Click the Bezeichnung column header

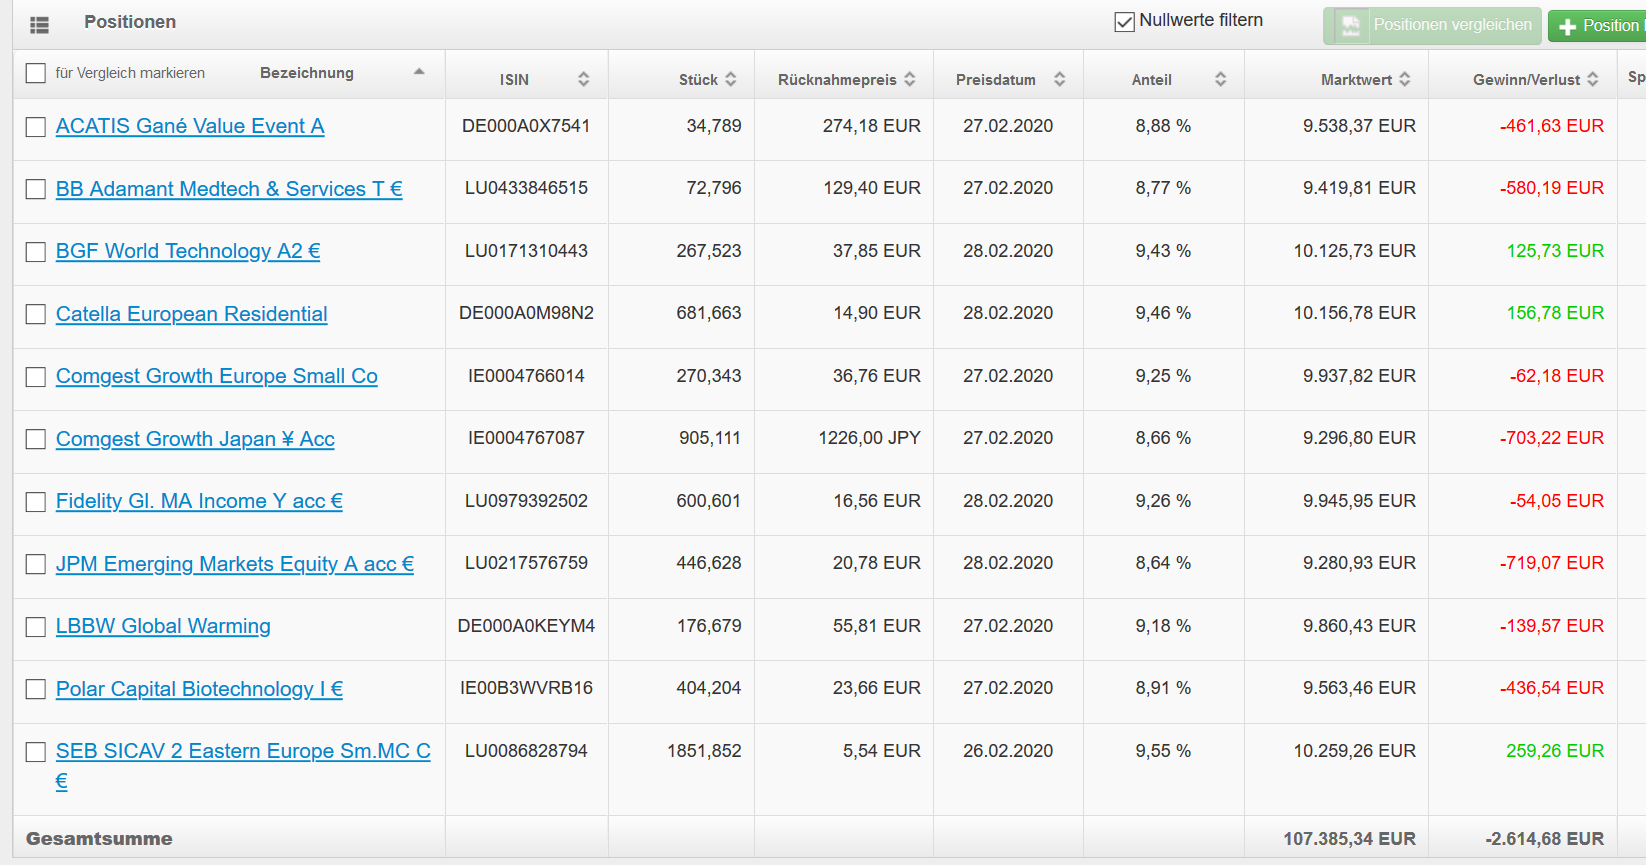[306, 73]
